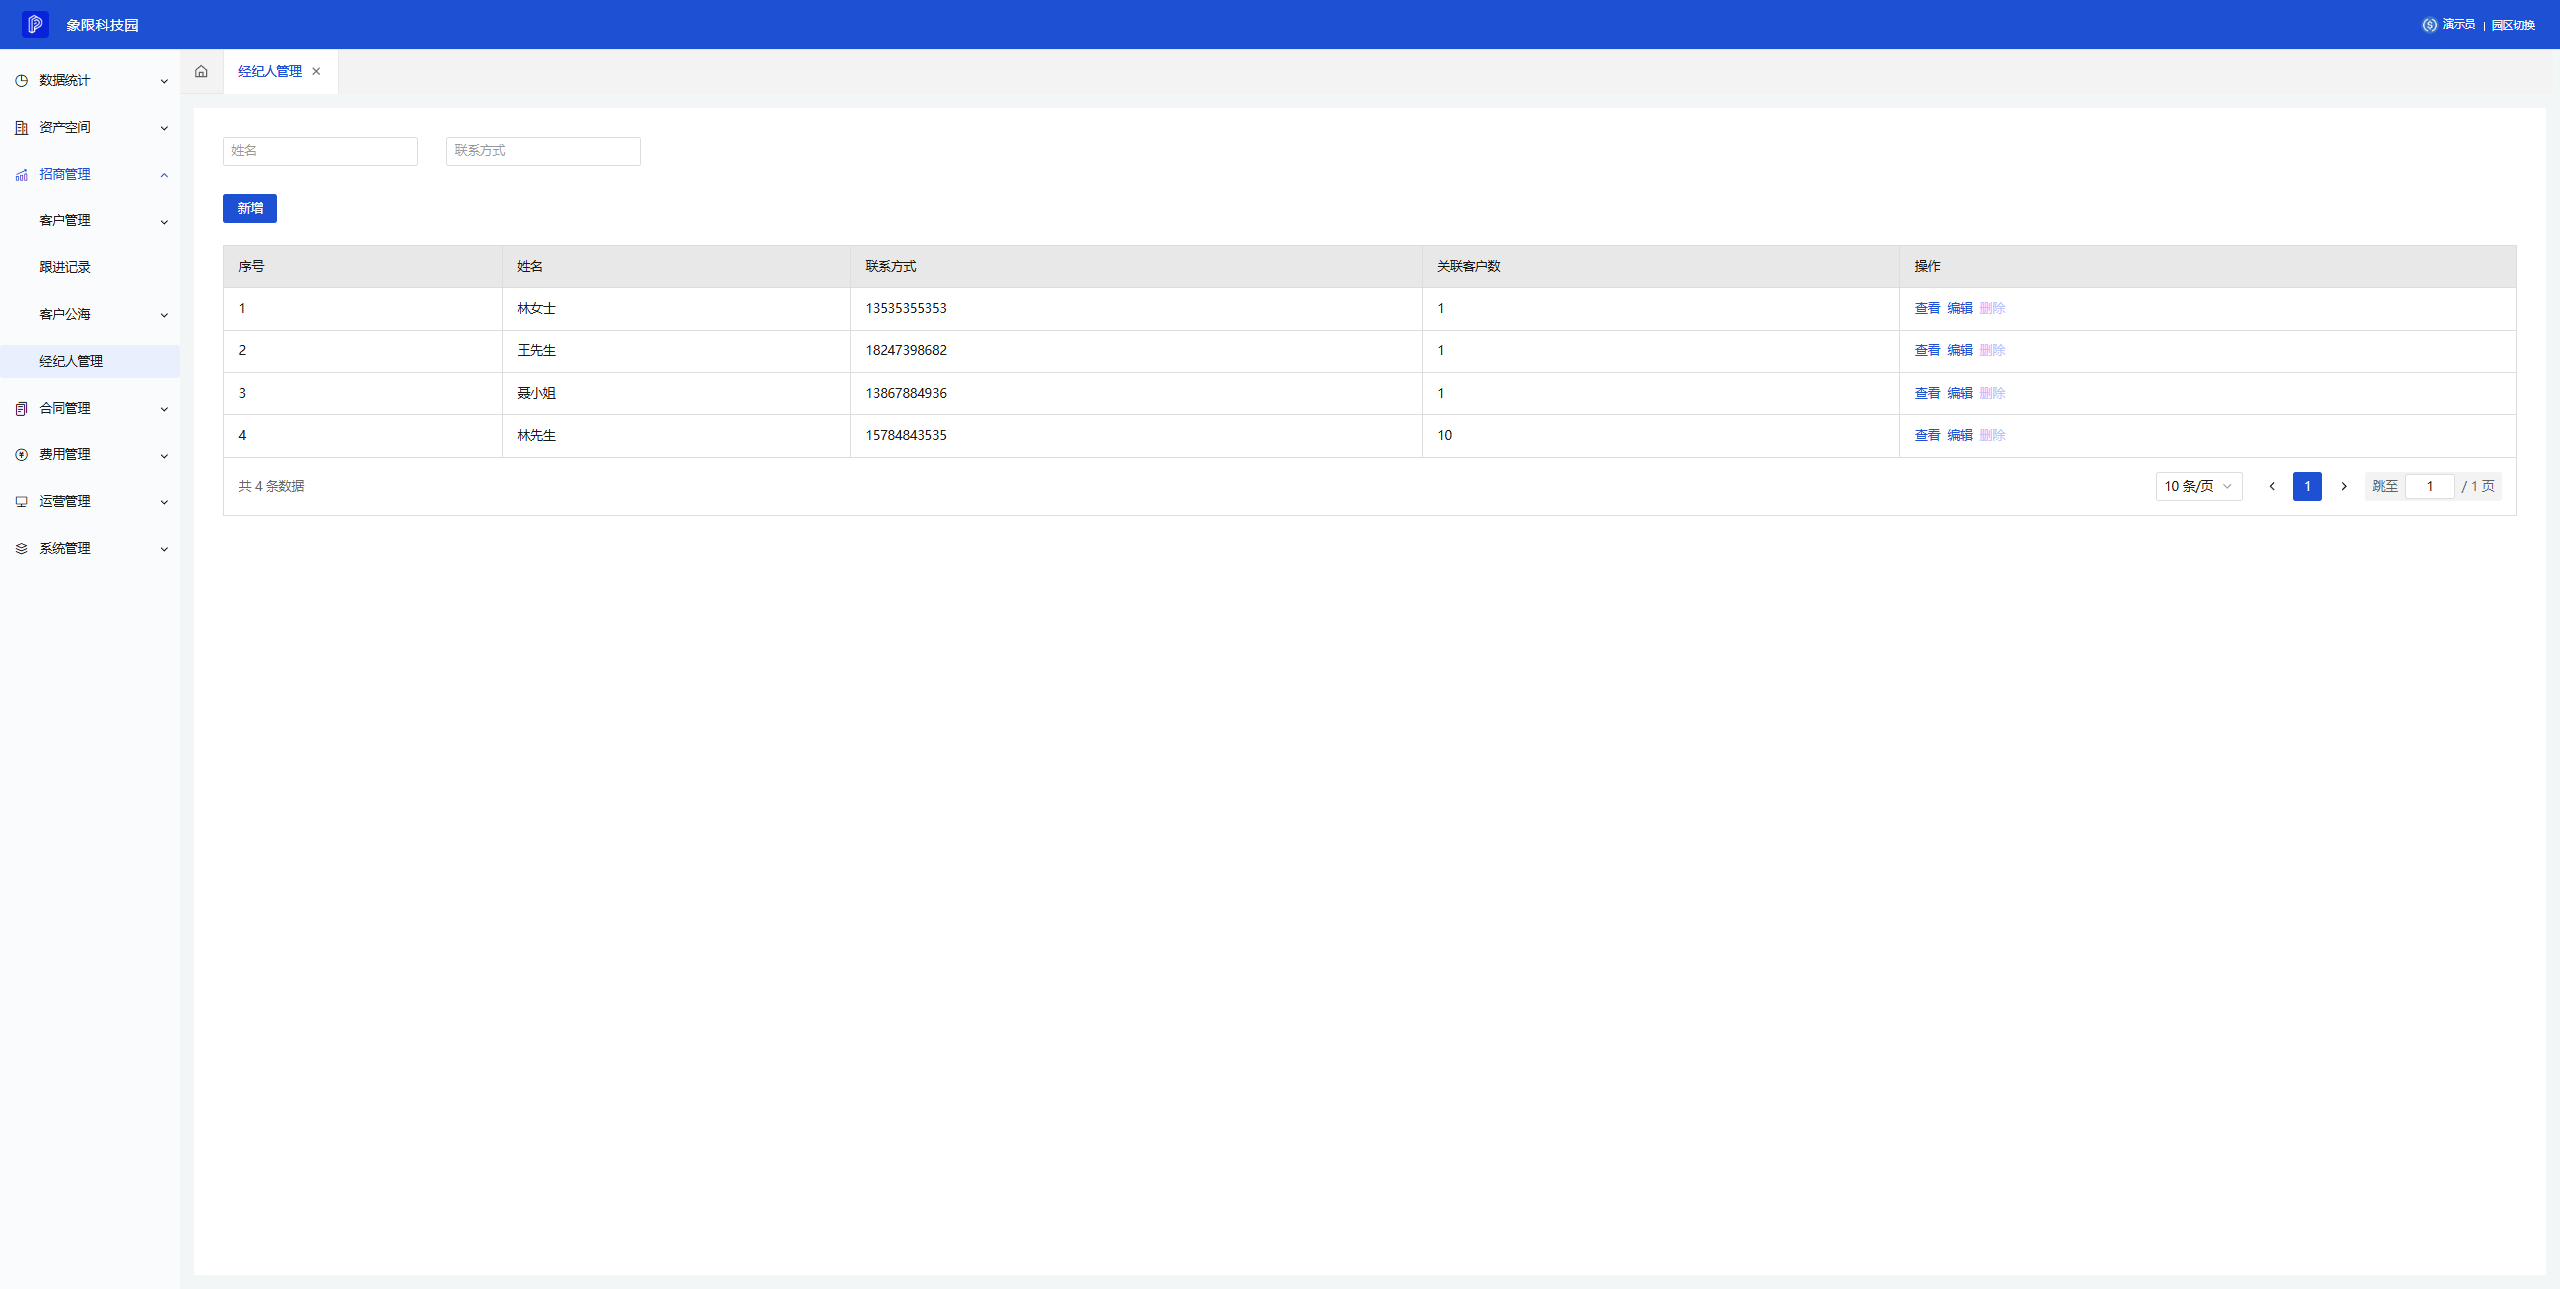Click the 资产空间 building icon
The image size is (2560, 1289).
21,127
